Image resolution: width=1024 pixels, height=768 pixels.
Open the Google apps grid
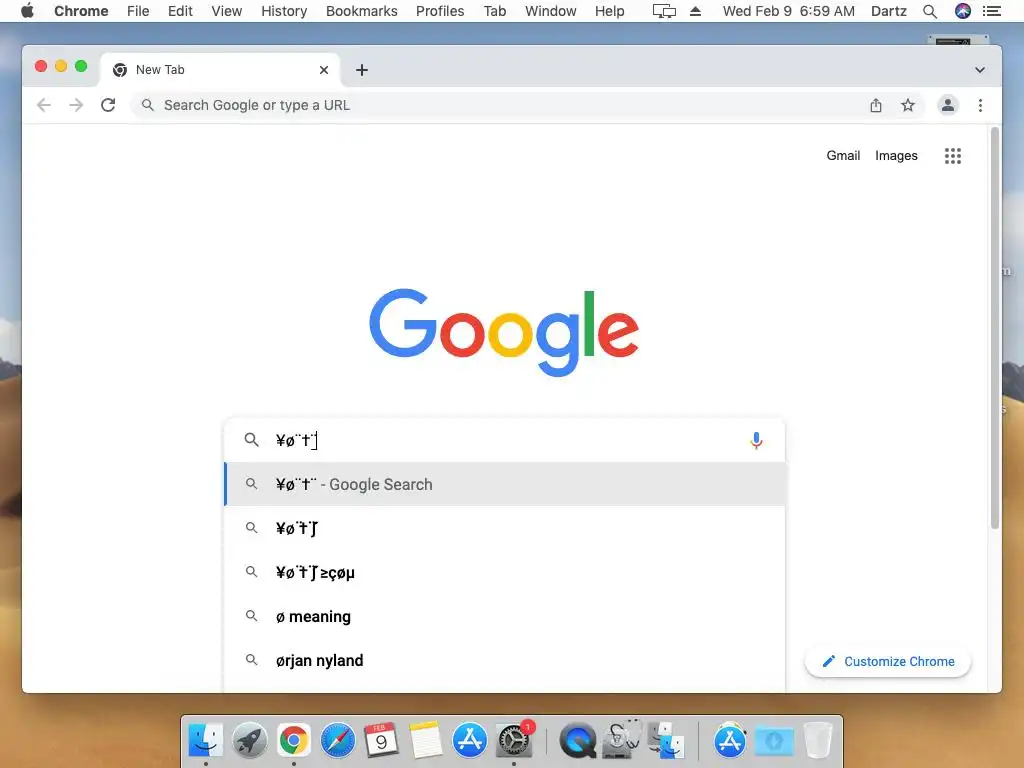(953, 155)
